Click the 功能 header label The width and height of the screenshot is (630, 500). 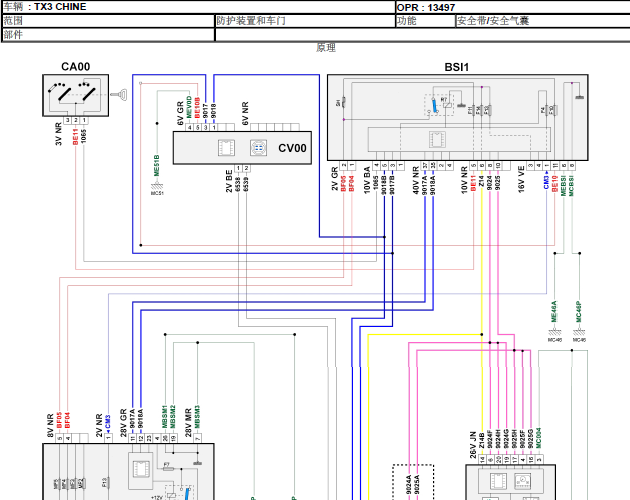pyautogui.click(x=407, y=20)
